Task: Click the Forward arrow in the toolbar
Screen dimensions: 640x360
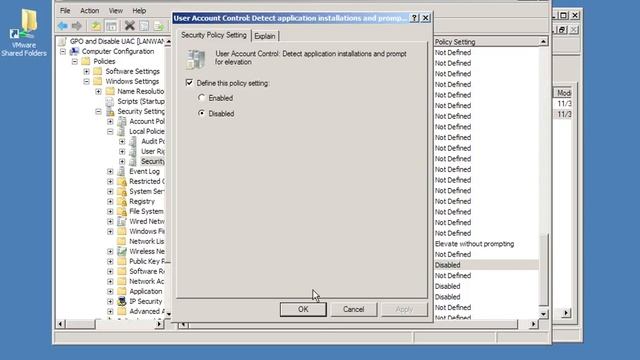Action: [77, 26]
